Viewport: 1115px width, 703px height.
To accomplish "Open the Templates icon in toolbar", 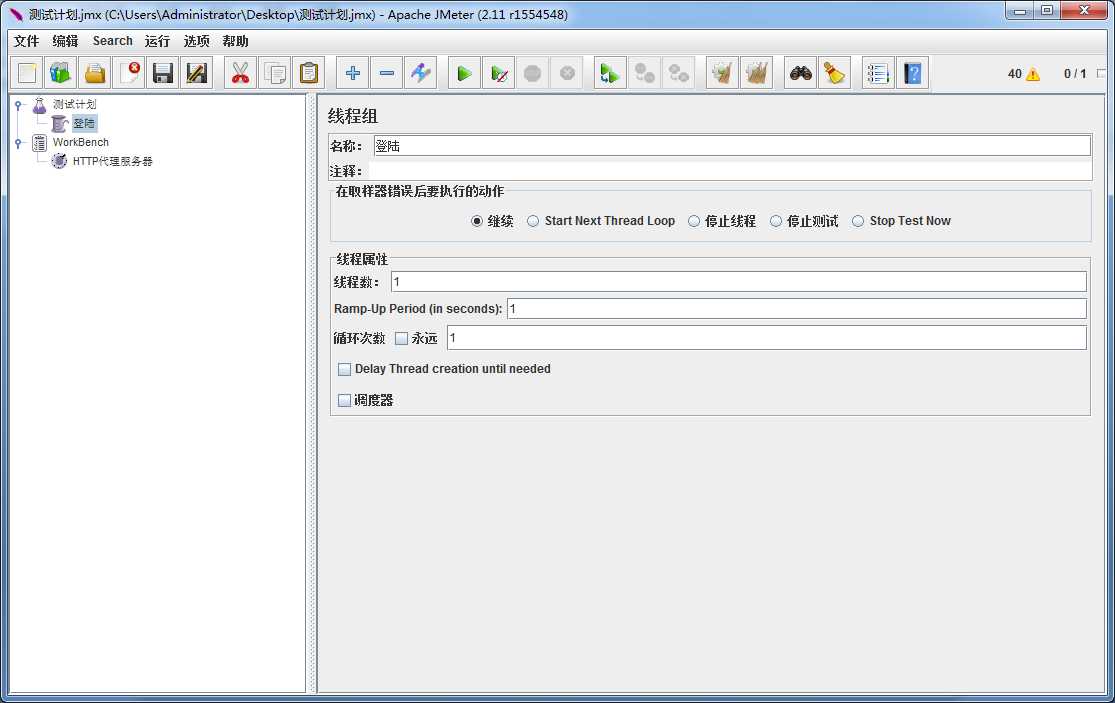I will (x=61, y=73).
